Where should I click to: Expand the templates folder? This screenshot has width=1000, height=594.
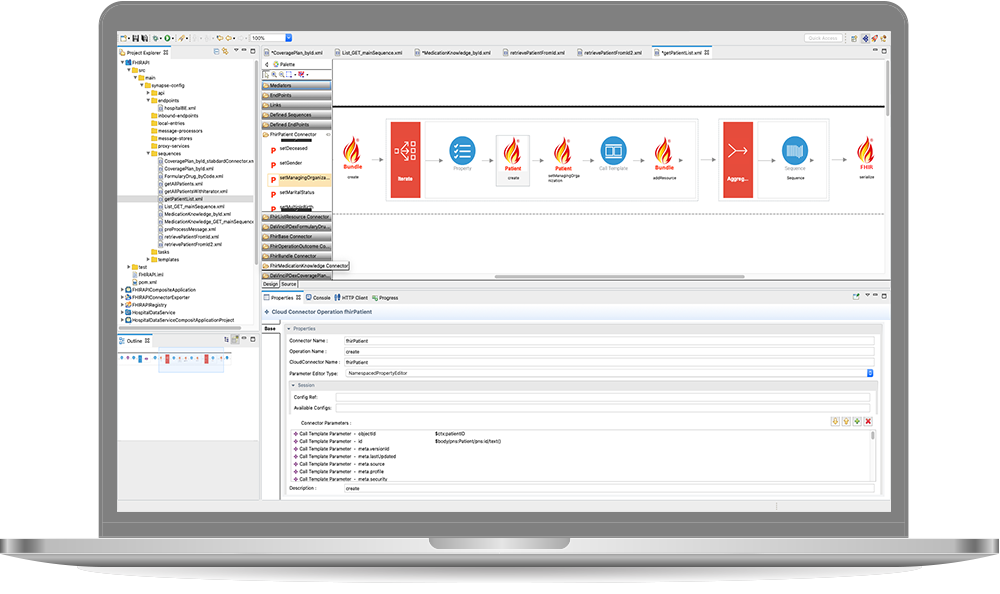pos(148,260)
